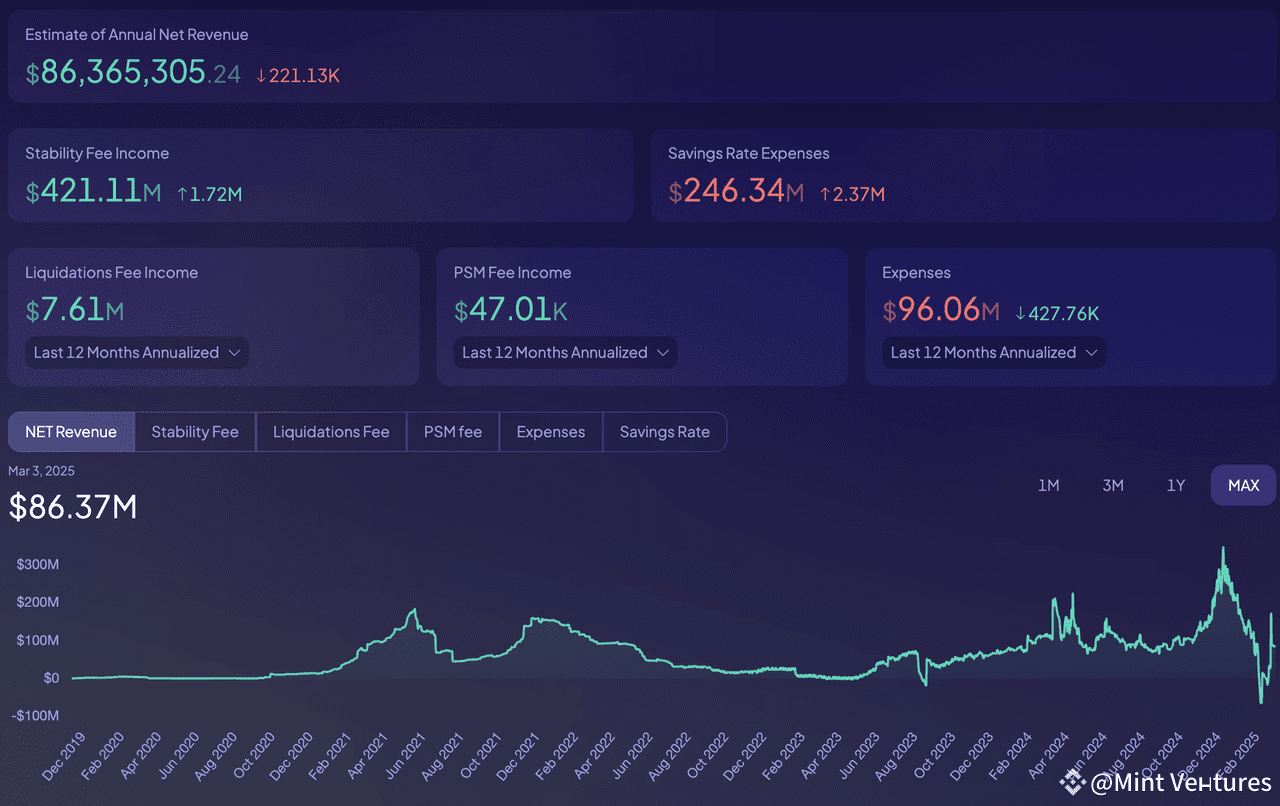Click the Stability Fee Income up arrow

click(183, 194)
